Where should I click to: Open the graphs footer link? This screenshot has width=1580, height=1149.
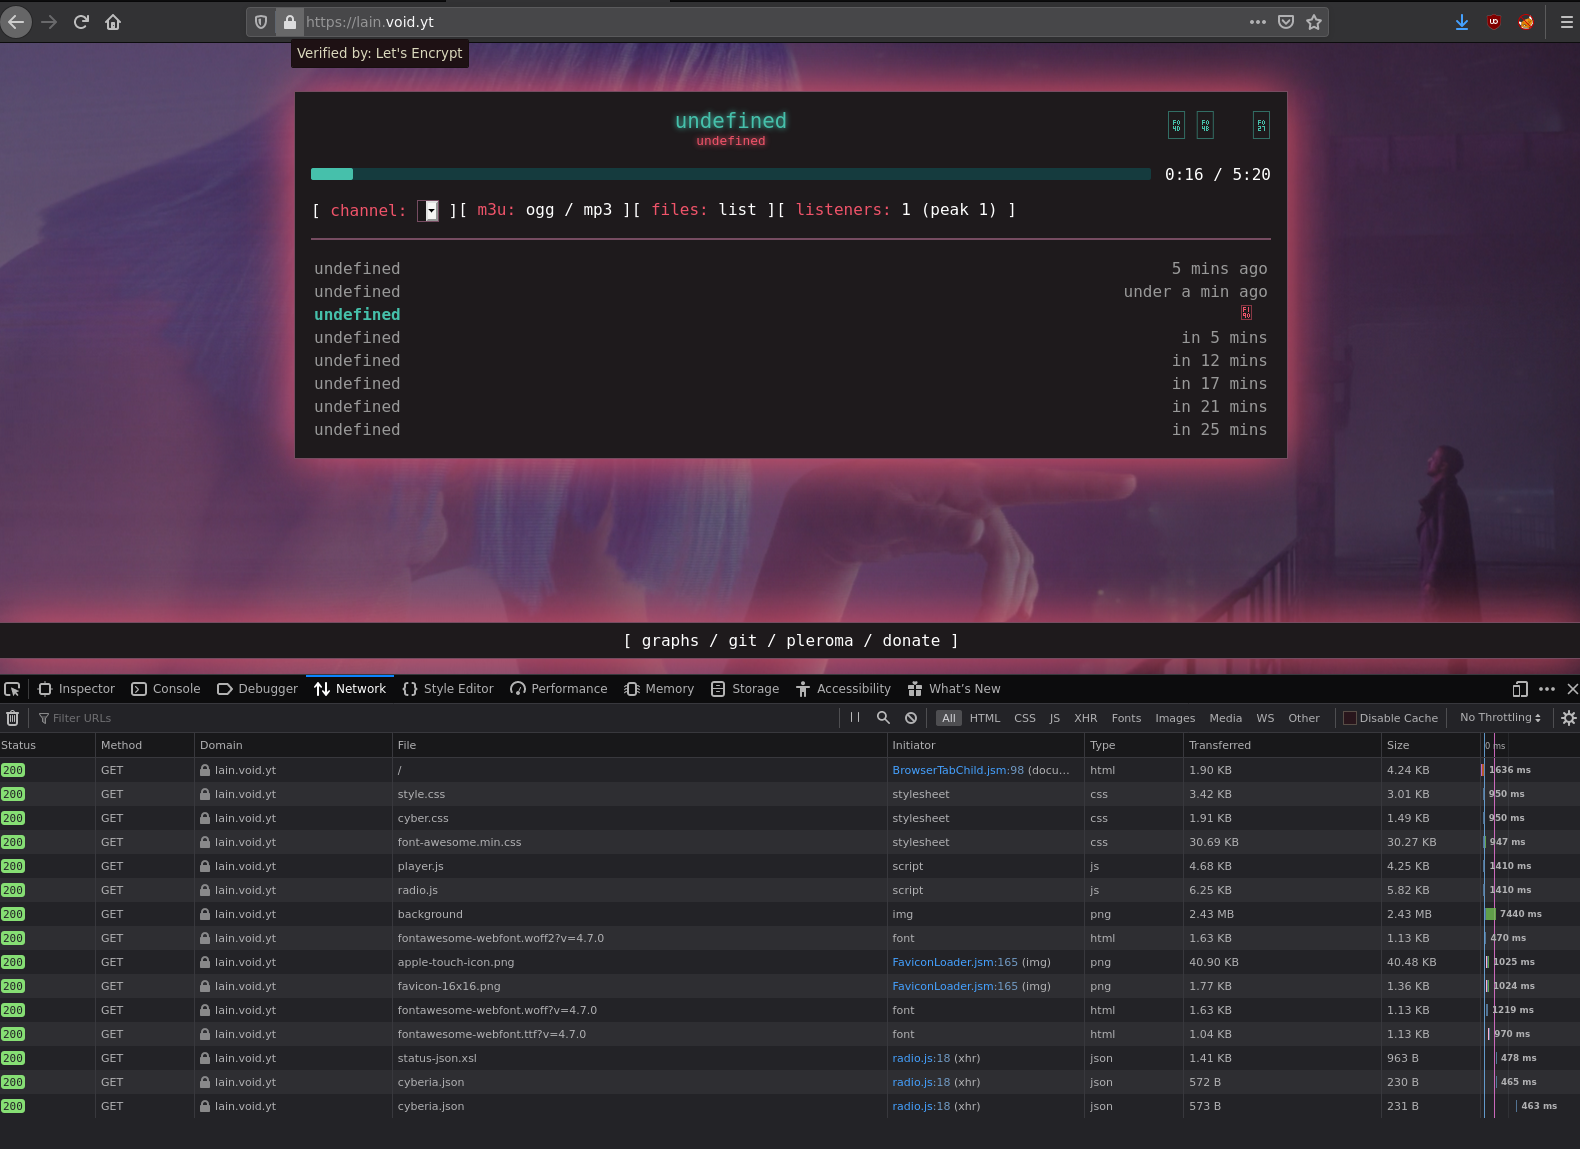(x=670, y=641)
